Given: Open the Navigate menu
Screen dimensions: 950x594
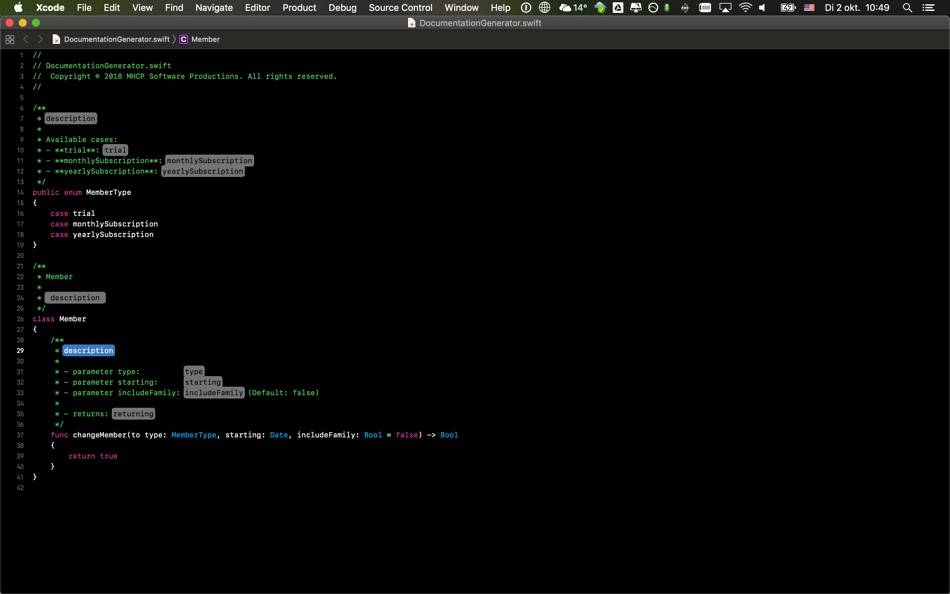Looking at the screenshot, I should pos(214,7).
